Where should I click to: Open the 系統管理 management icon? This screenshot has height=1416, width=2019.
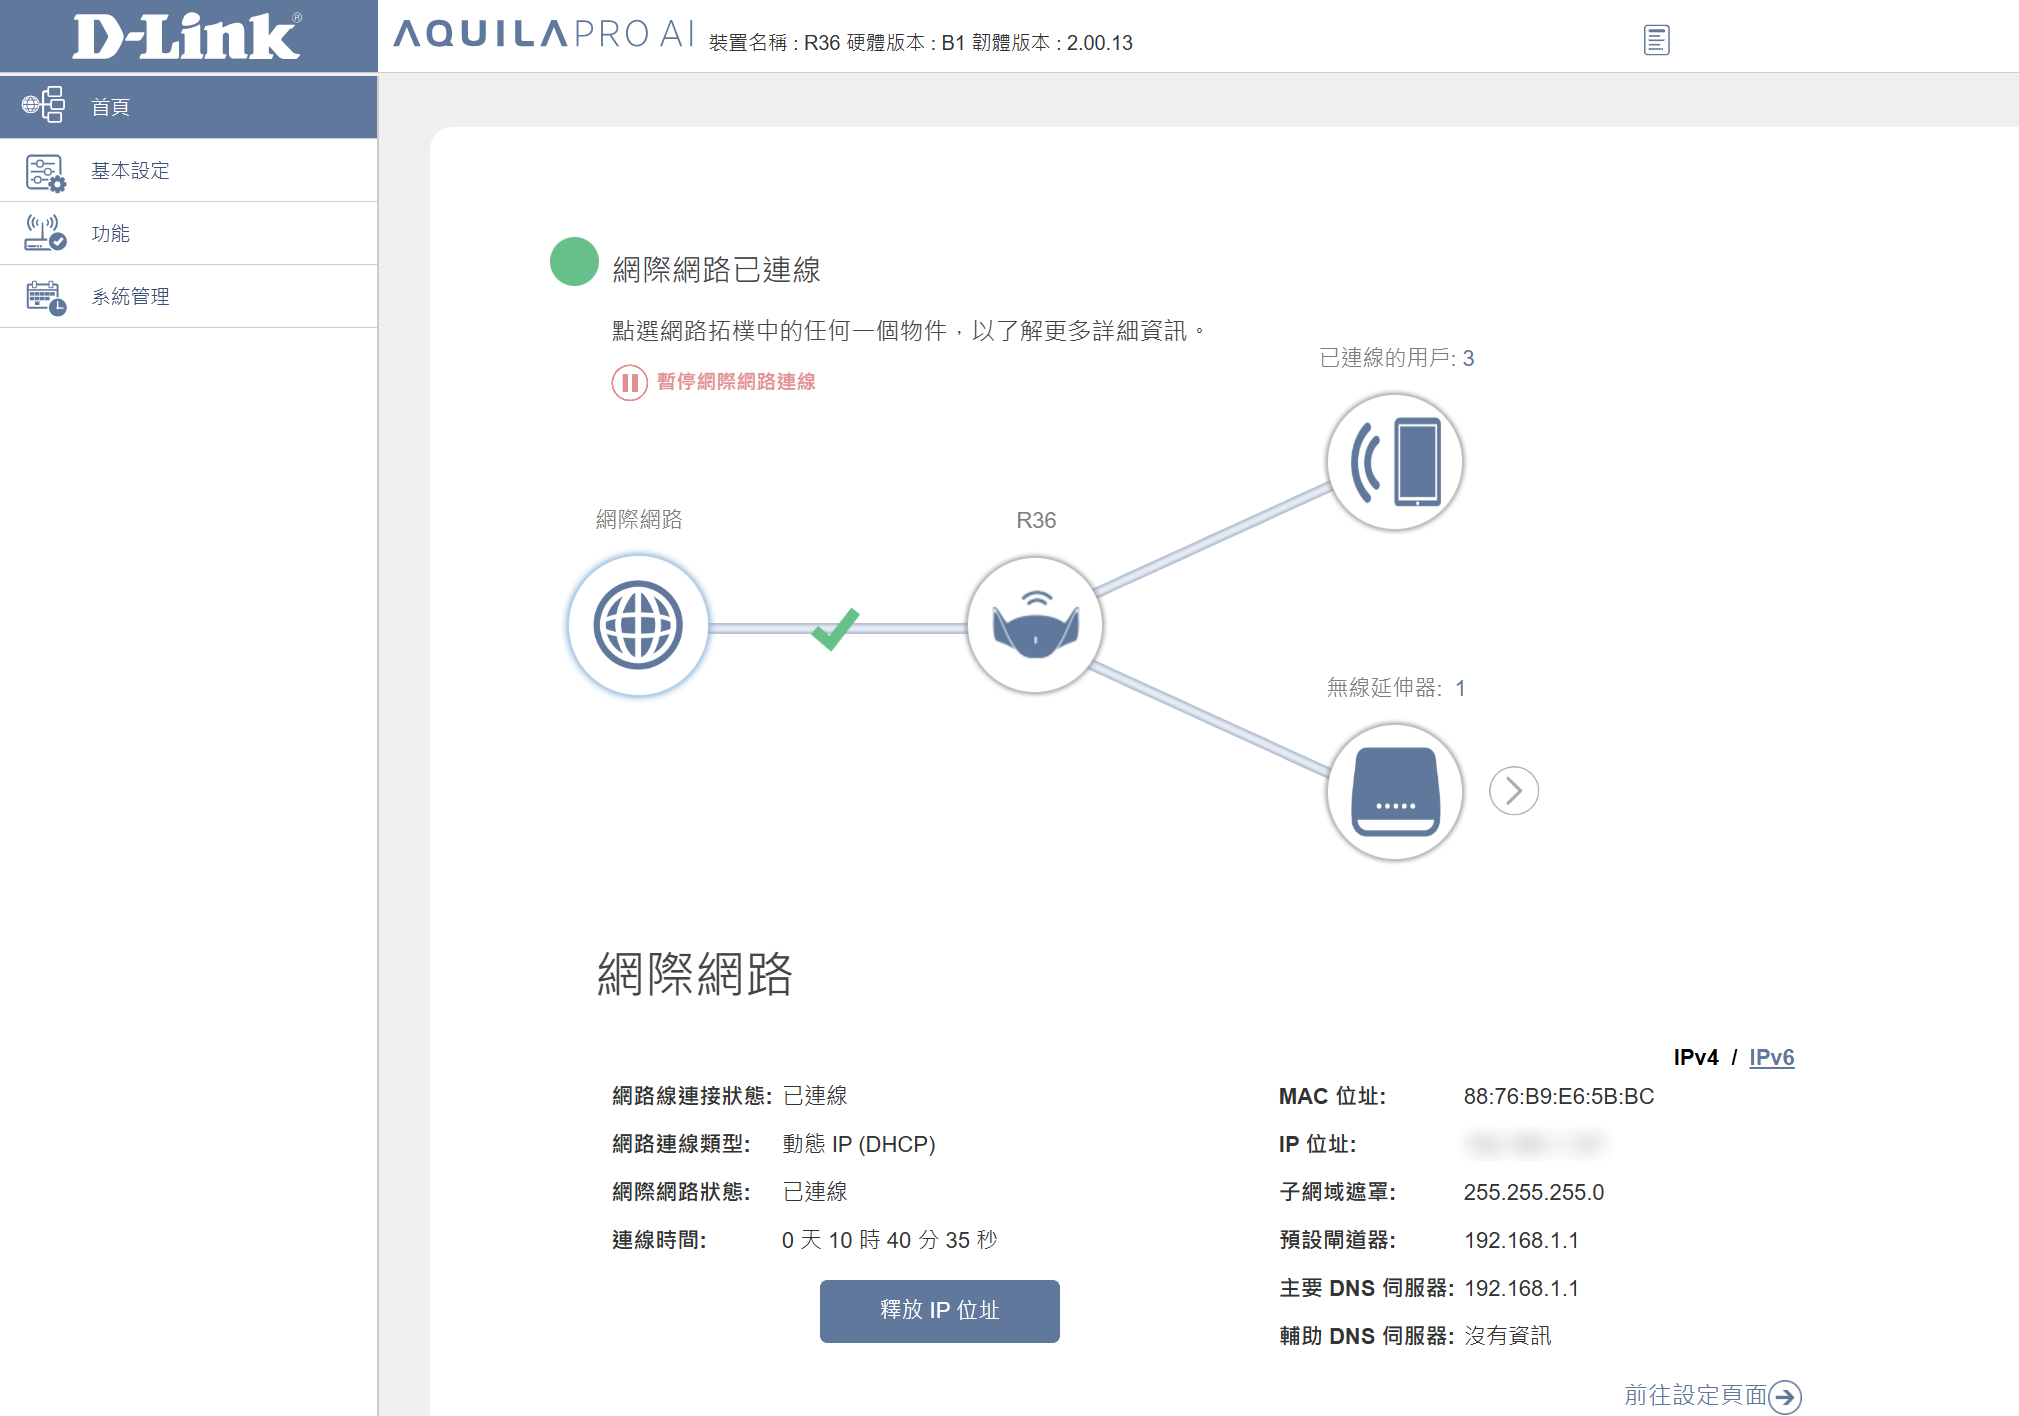(45, 296)
